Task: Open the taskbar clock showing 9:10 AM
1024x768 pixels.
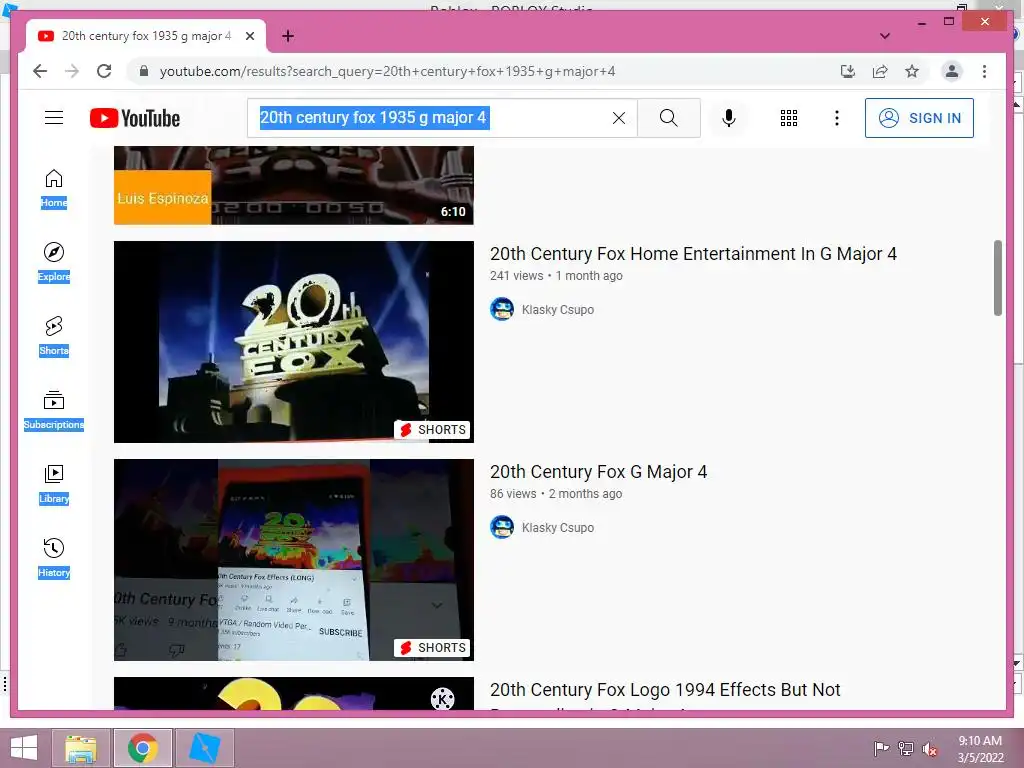Action: pos(980,749)
